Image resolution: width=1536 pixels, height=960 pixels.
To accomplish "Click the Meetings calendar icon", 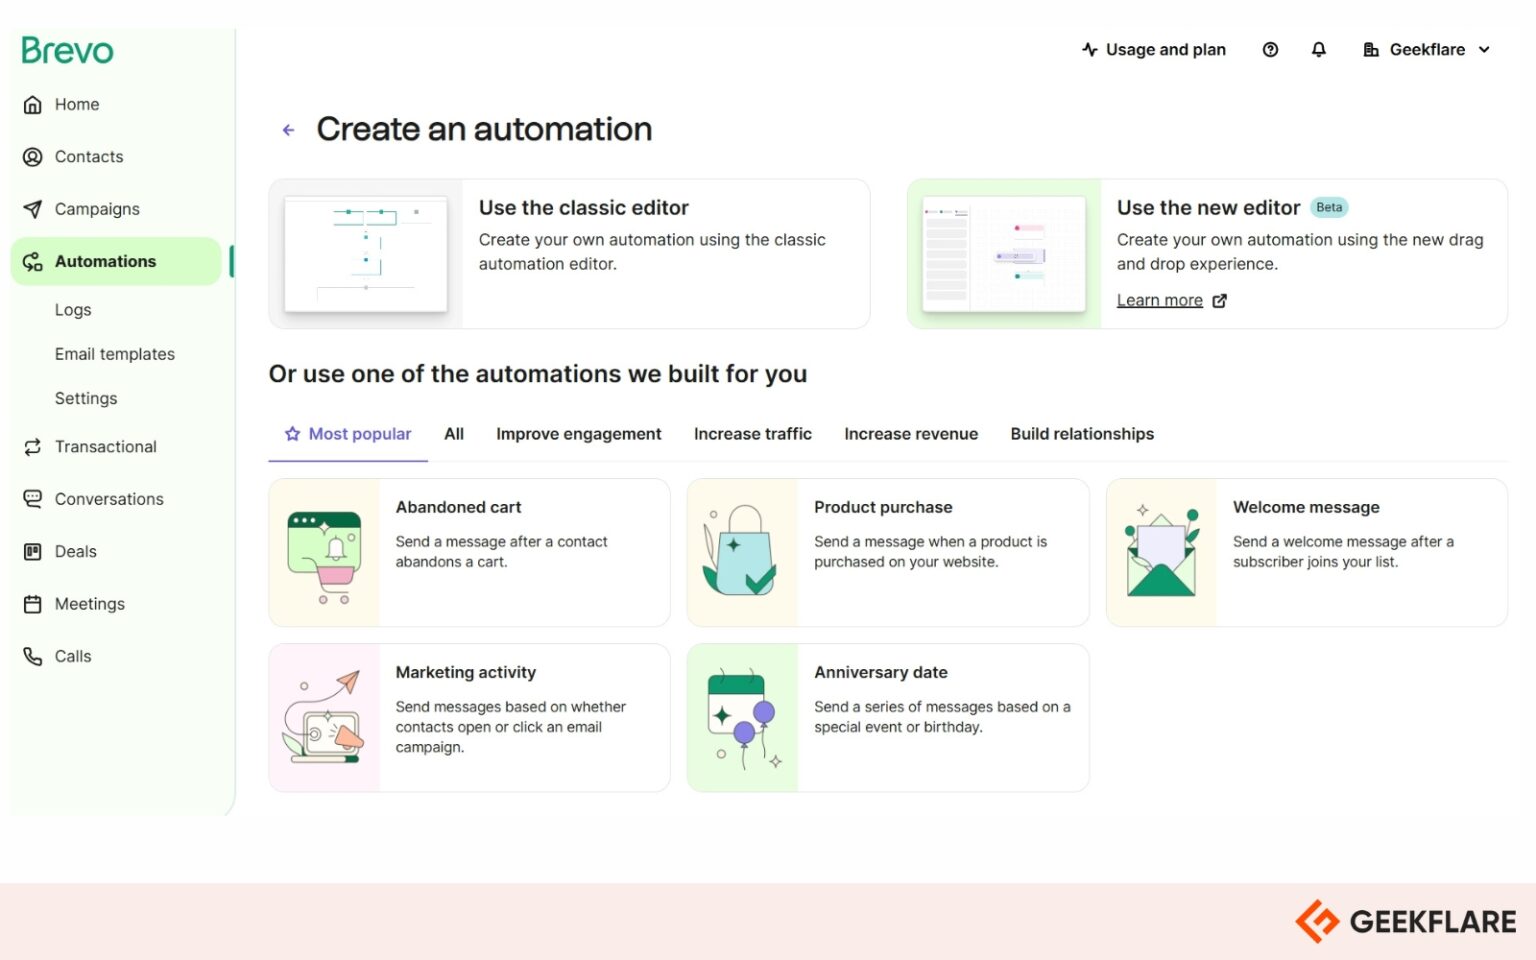I will coord(33,604).
